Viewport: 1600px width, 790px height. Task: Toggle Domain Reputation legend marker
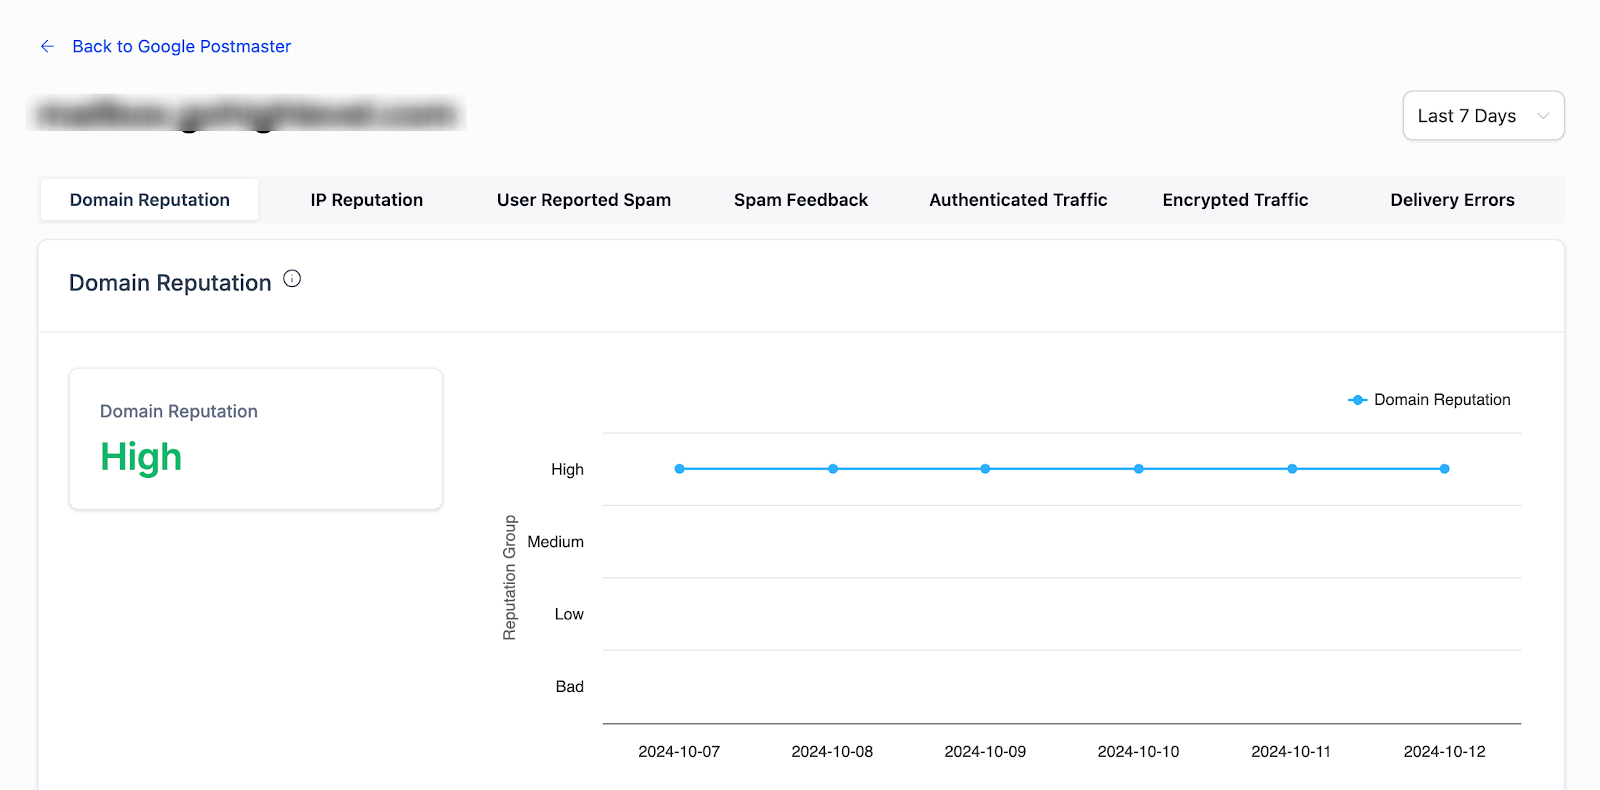point(1357,400)
